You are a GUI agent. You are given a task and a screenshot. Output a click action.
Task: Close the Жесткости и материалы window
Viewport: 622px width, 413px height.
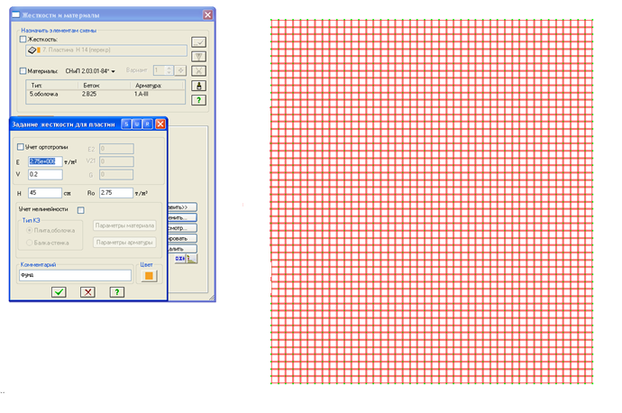pyautogui.click(x=208, y=15)
